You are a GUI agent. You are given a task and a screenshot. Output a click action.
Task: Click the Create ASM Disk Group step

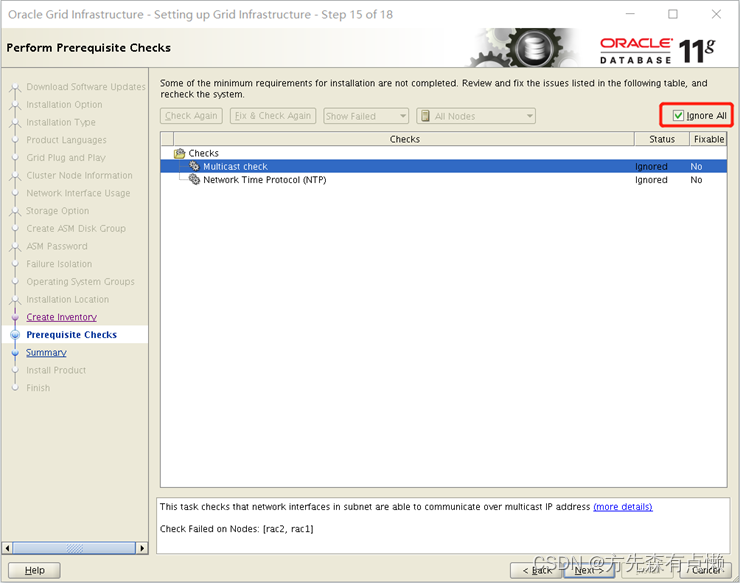76,228
